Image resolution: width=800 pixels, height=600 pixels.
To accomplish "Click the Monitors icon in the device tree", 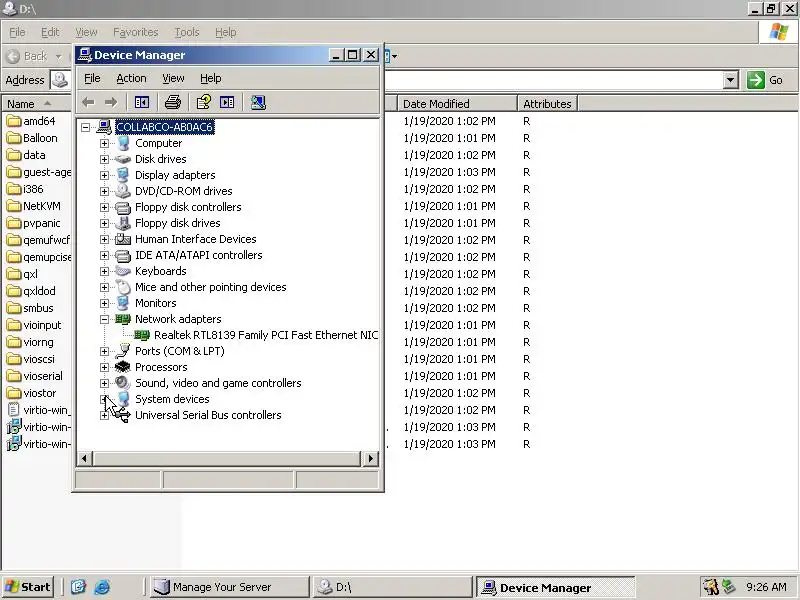I will click(122, 303).
